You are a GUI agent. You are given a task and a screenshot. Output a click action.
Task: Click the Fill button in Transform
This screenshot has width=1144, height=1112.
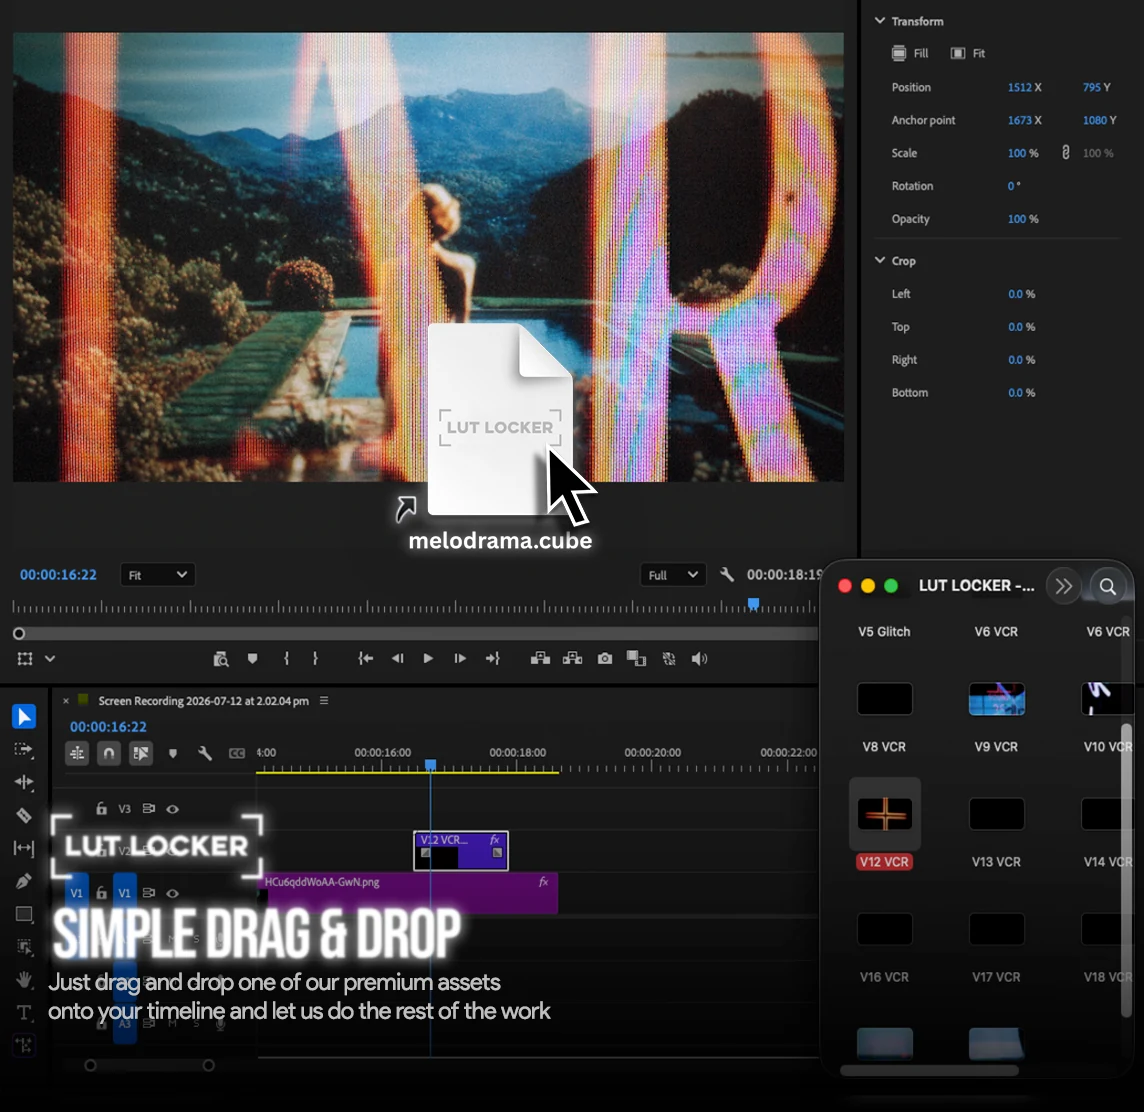910,53
